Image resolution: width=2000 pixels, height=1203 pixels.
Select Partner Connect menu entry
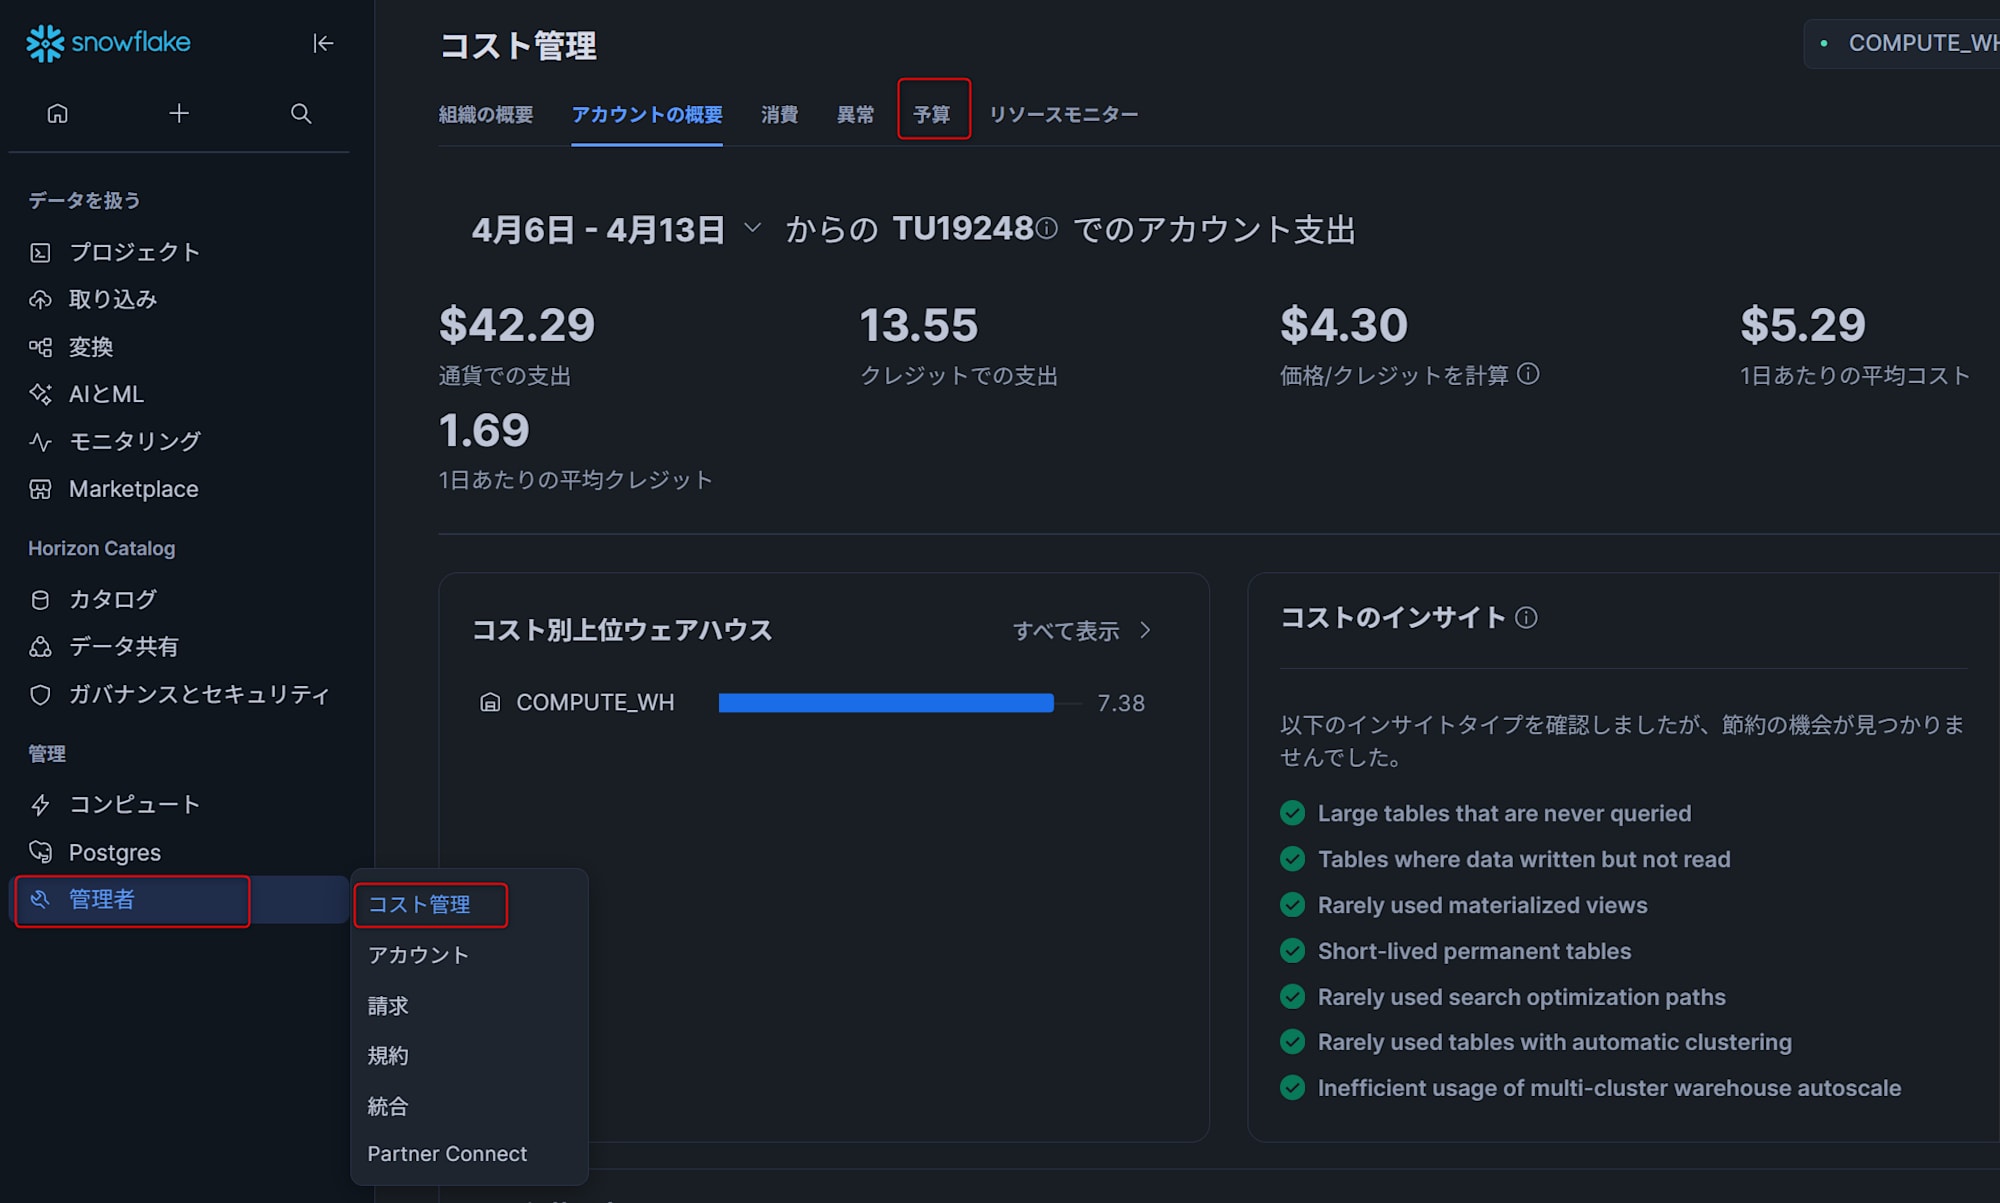click(x=447, y=1154)
